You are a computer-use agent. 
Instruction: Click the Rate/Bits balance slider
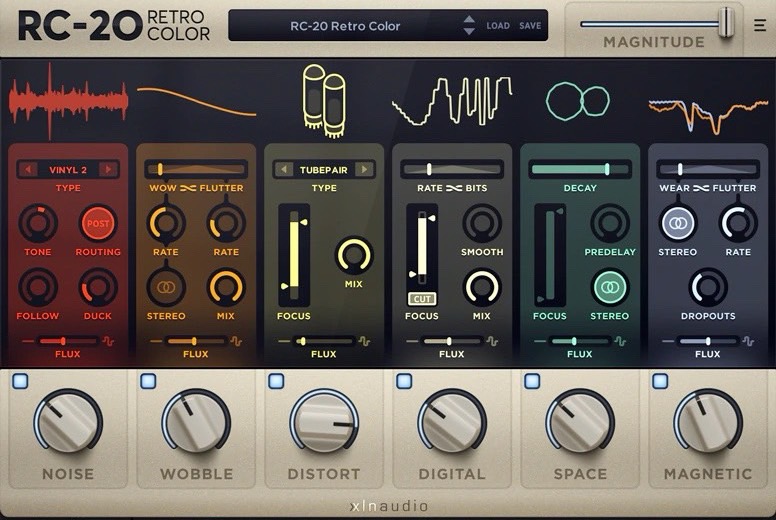pyautogui.click(x=452, y=170)
